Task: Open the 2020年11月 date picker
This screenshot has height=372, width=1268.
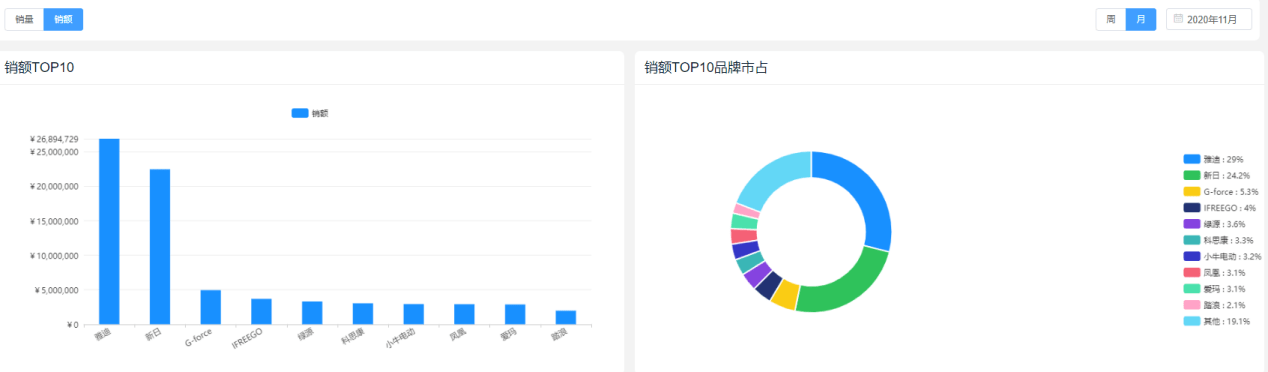Action: [1209, 19]
